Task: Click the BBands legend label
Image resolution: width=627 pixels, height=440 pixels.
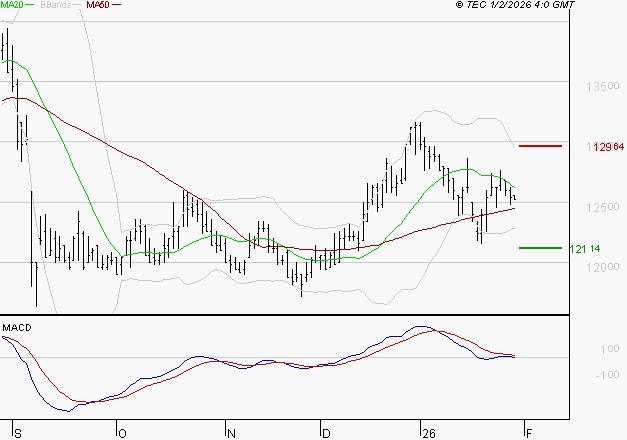Action: (x=56, y=4)
